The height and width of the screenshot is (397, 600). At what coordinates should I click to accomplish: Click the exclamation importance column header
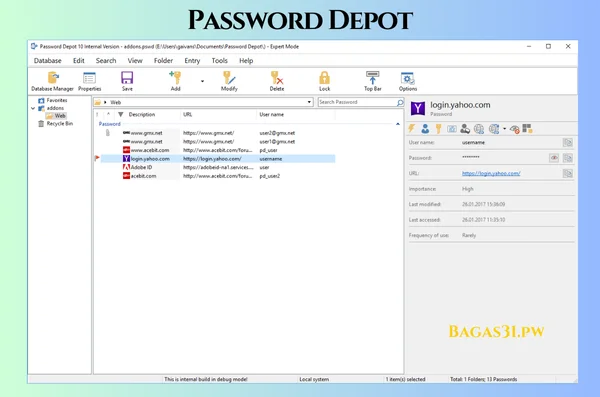point(97,114)
